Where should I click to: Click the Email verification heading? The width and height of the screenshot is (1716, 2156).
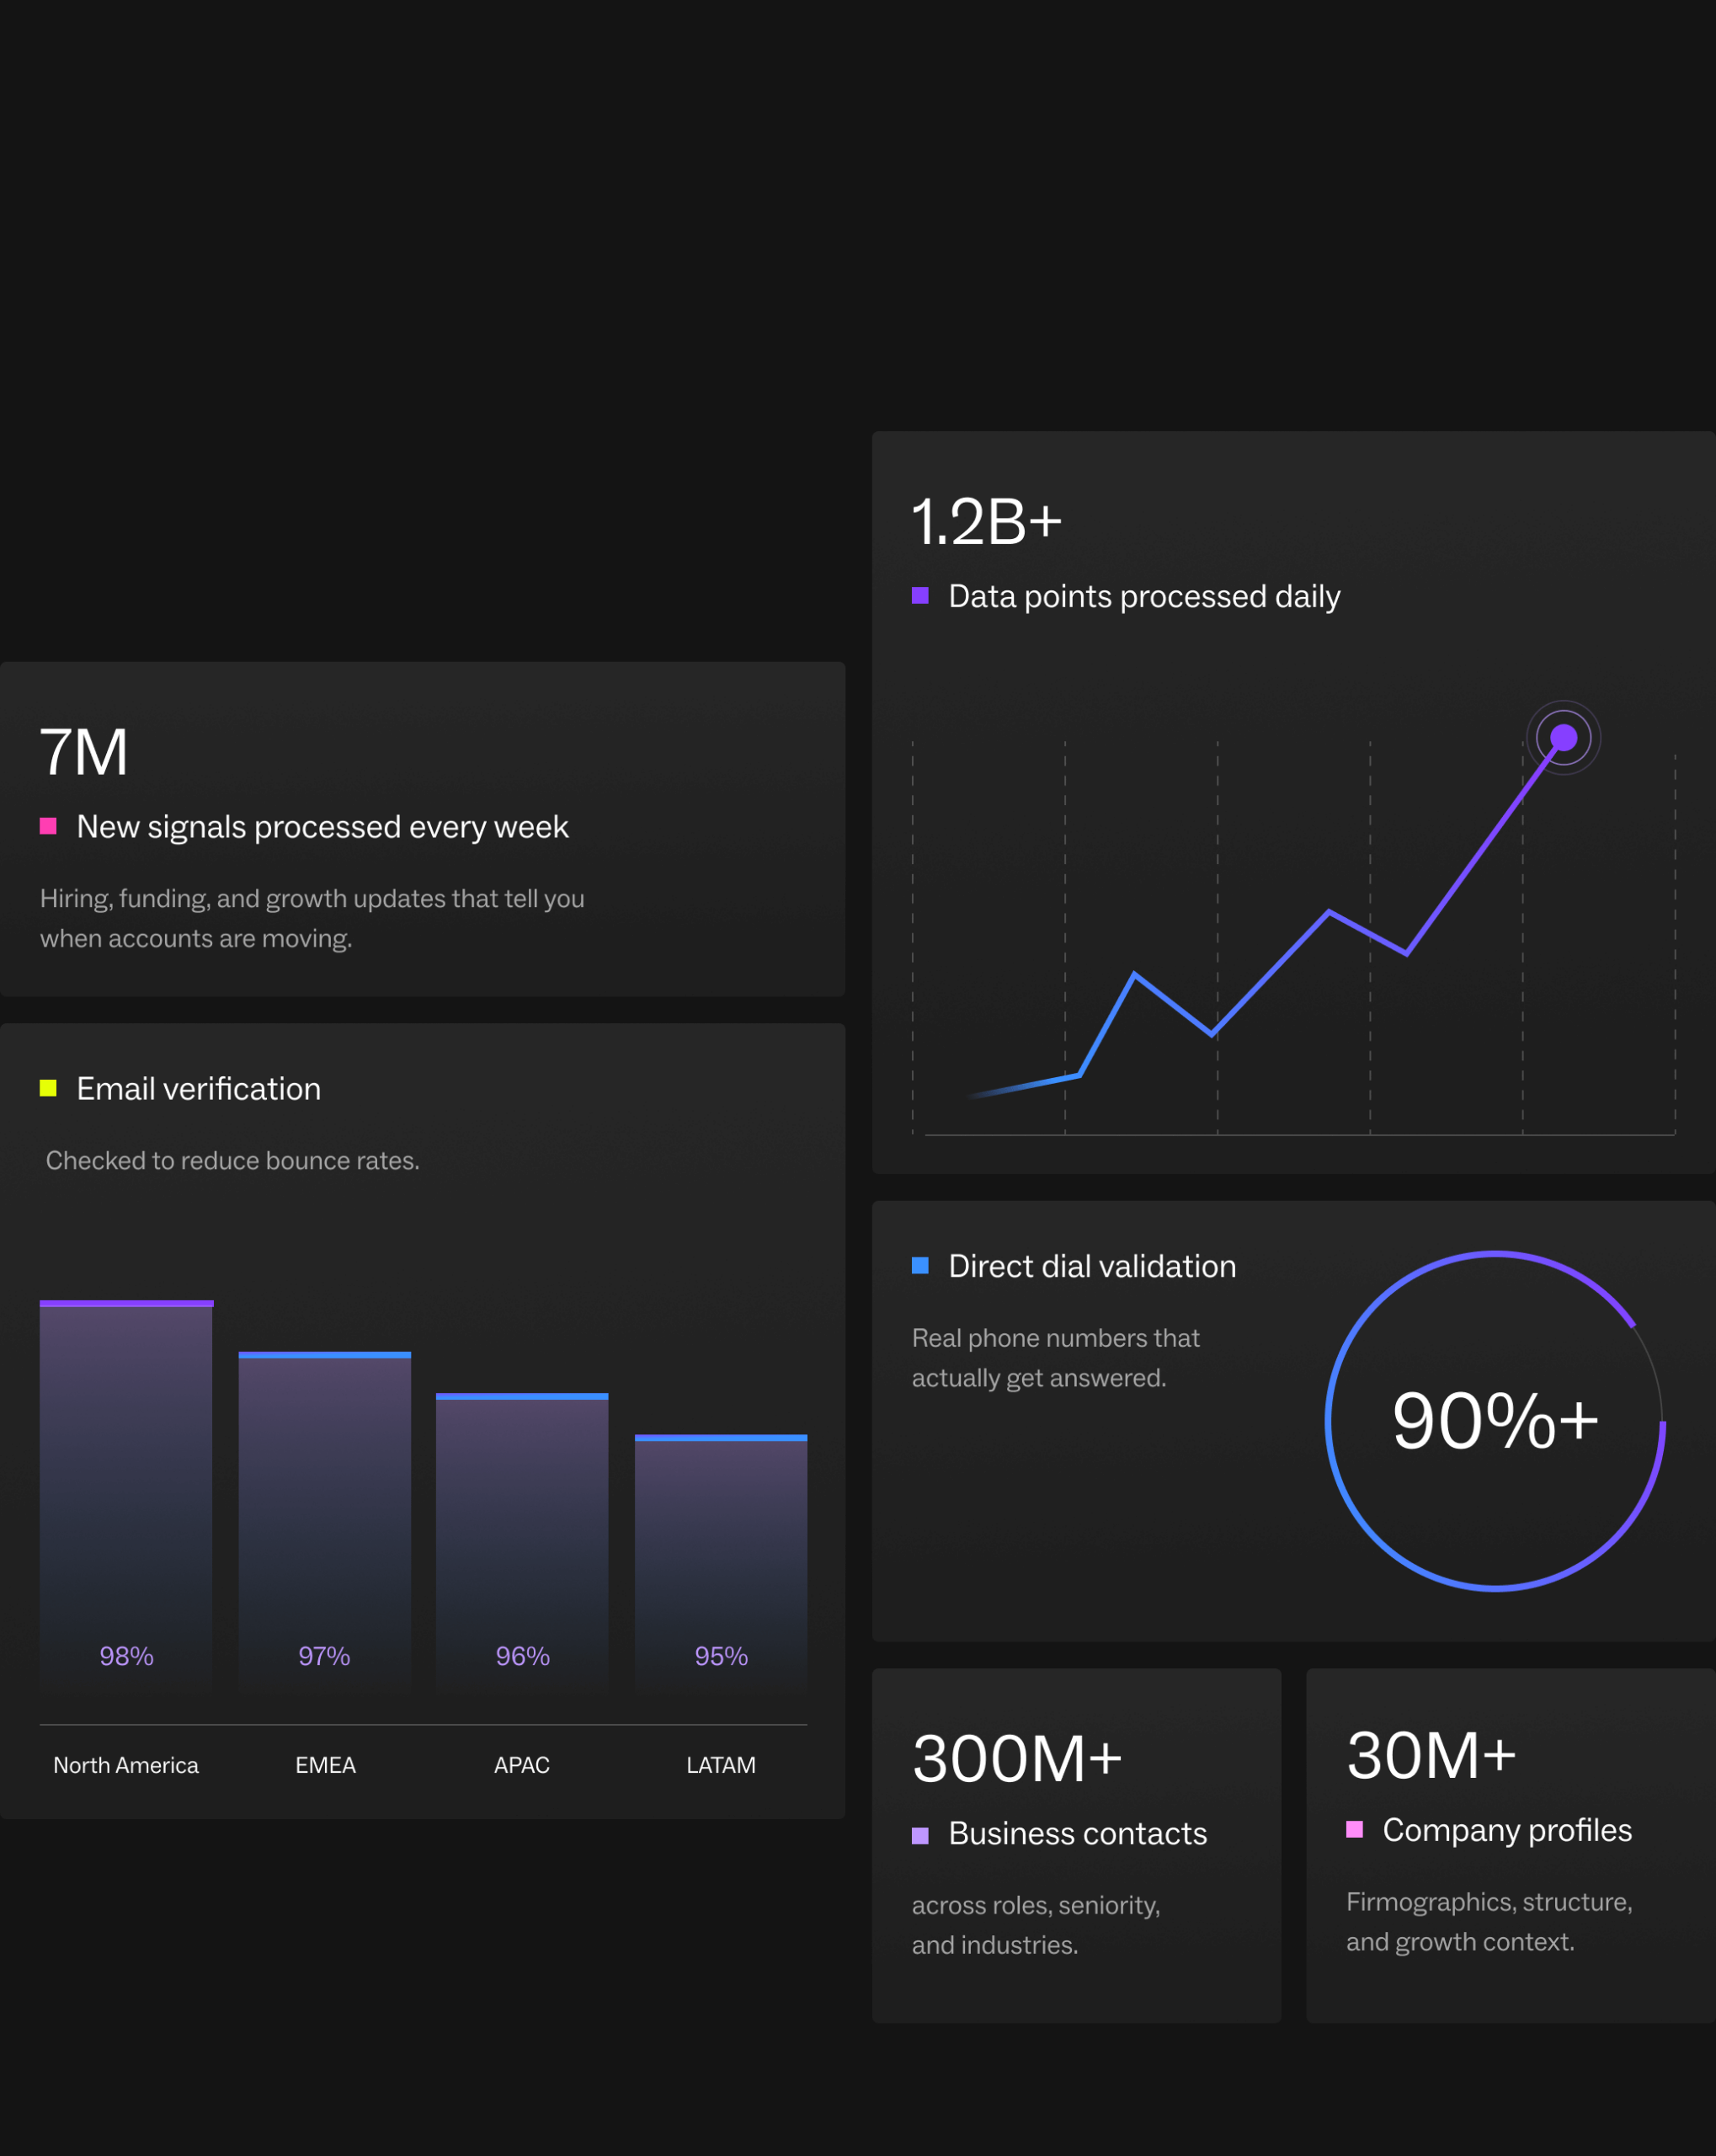(198, 1088)
